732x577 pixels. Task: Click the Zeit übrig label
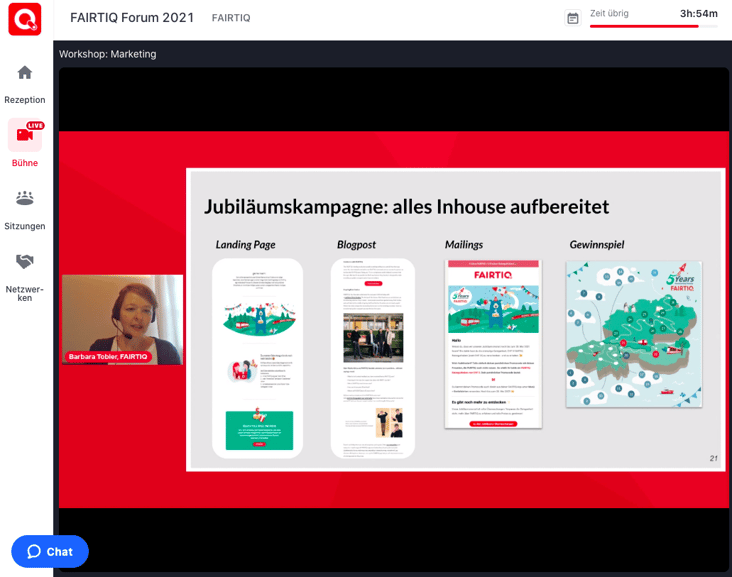click(x=609, y=14)
